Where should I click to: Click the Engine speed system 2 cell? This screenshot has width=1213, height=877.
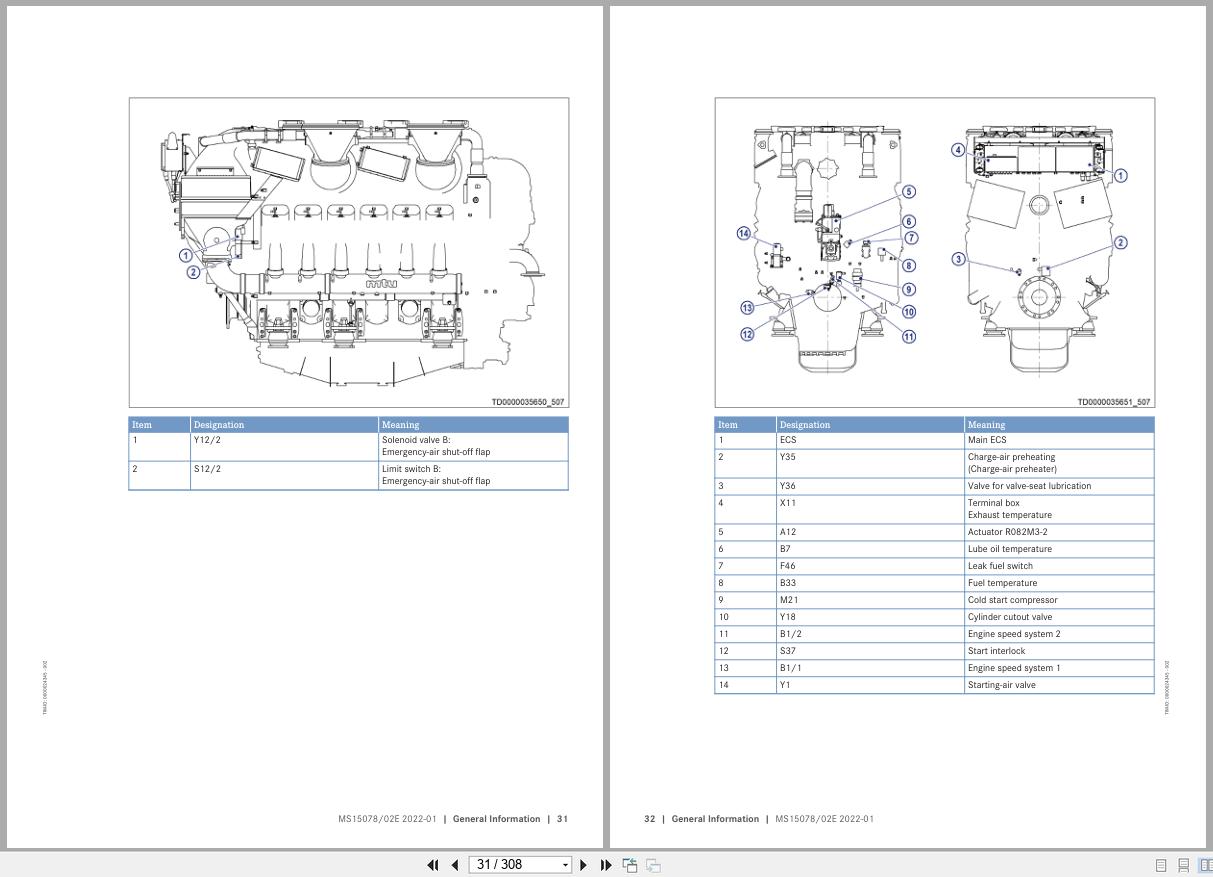[x=1059, y=634]
